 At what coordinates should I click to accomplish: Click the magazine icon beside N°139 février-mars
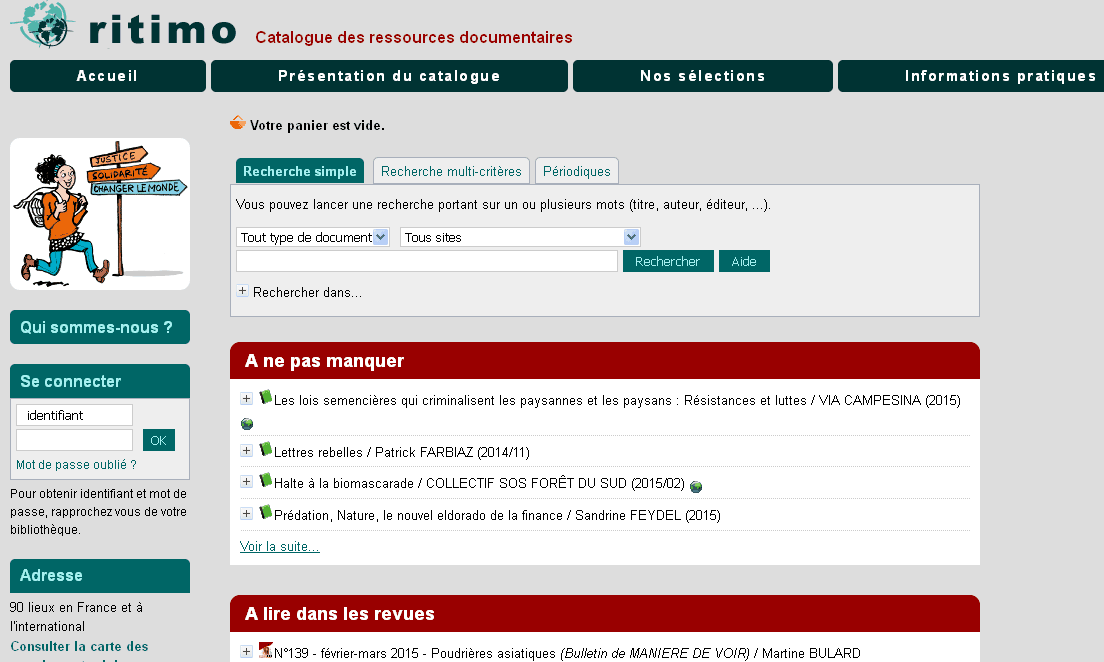[x=266, y=651]
